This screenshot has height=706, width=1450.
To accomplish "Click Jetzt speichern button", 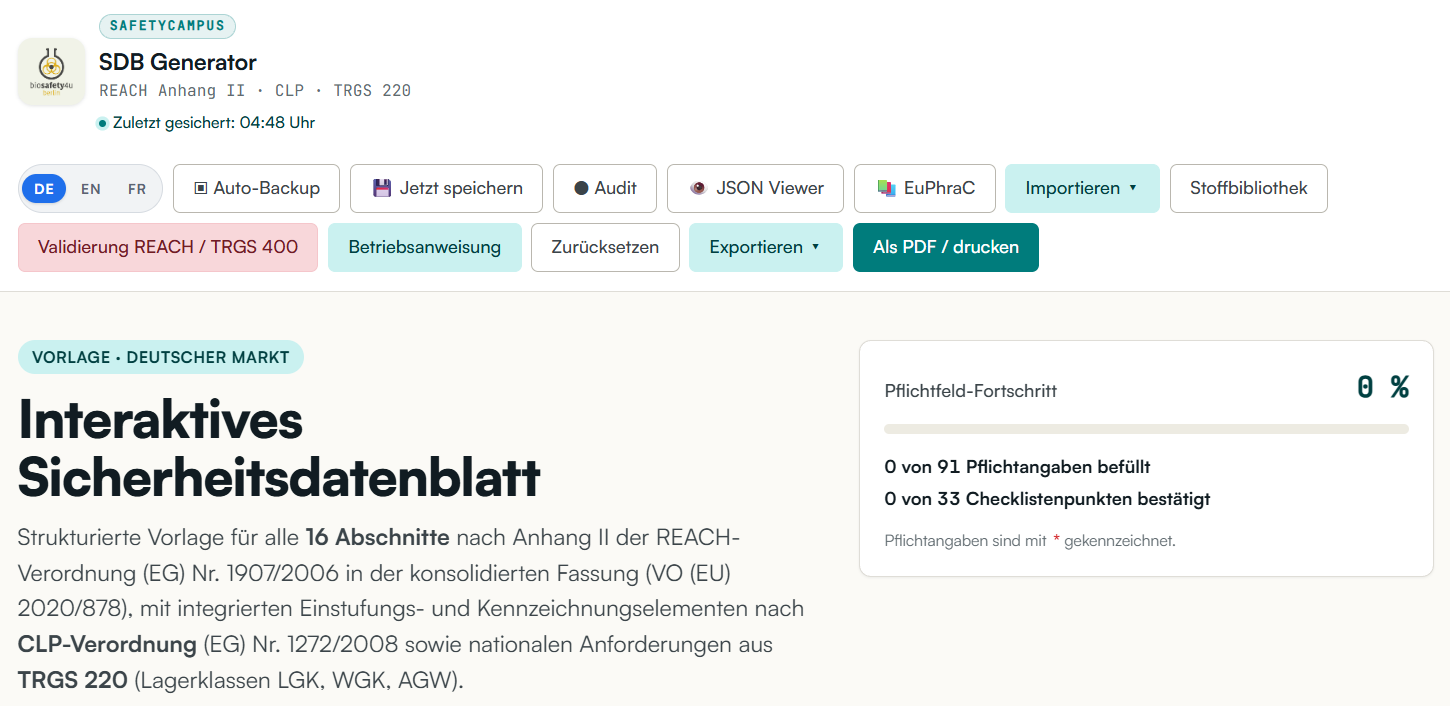I will (446, 188).
